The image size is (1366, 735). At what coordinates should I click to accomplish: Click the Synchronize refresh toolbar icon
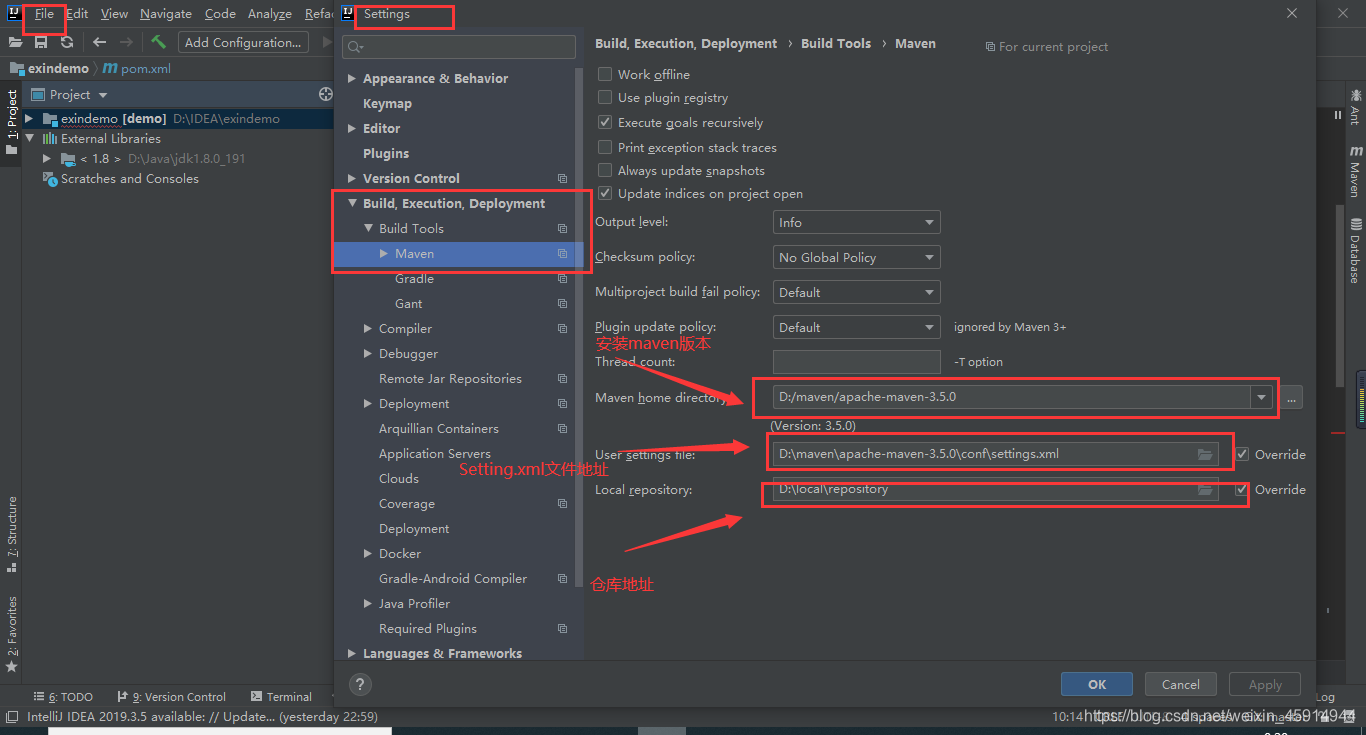(x=67, y=42)
